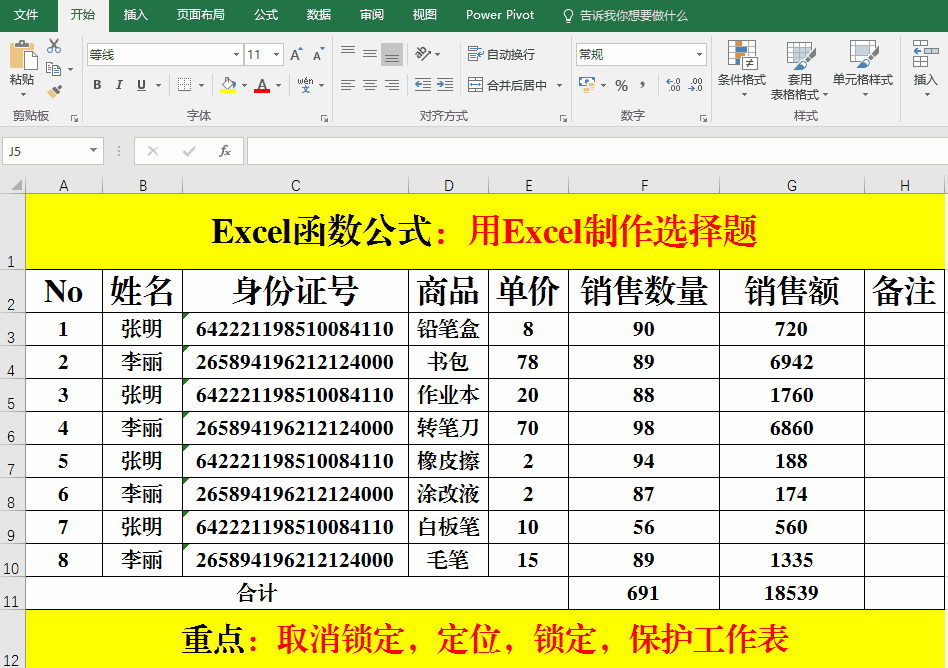
Task: Open the font name dropdown
Action: [x=236, y=54]
